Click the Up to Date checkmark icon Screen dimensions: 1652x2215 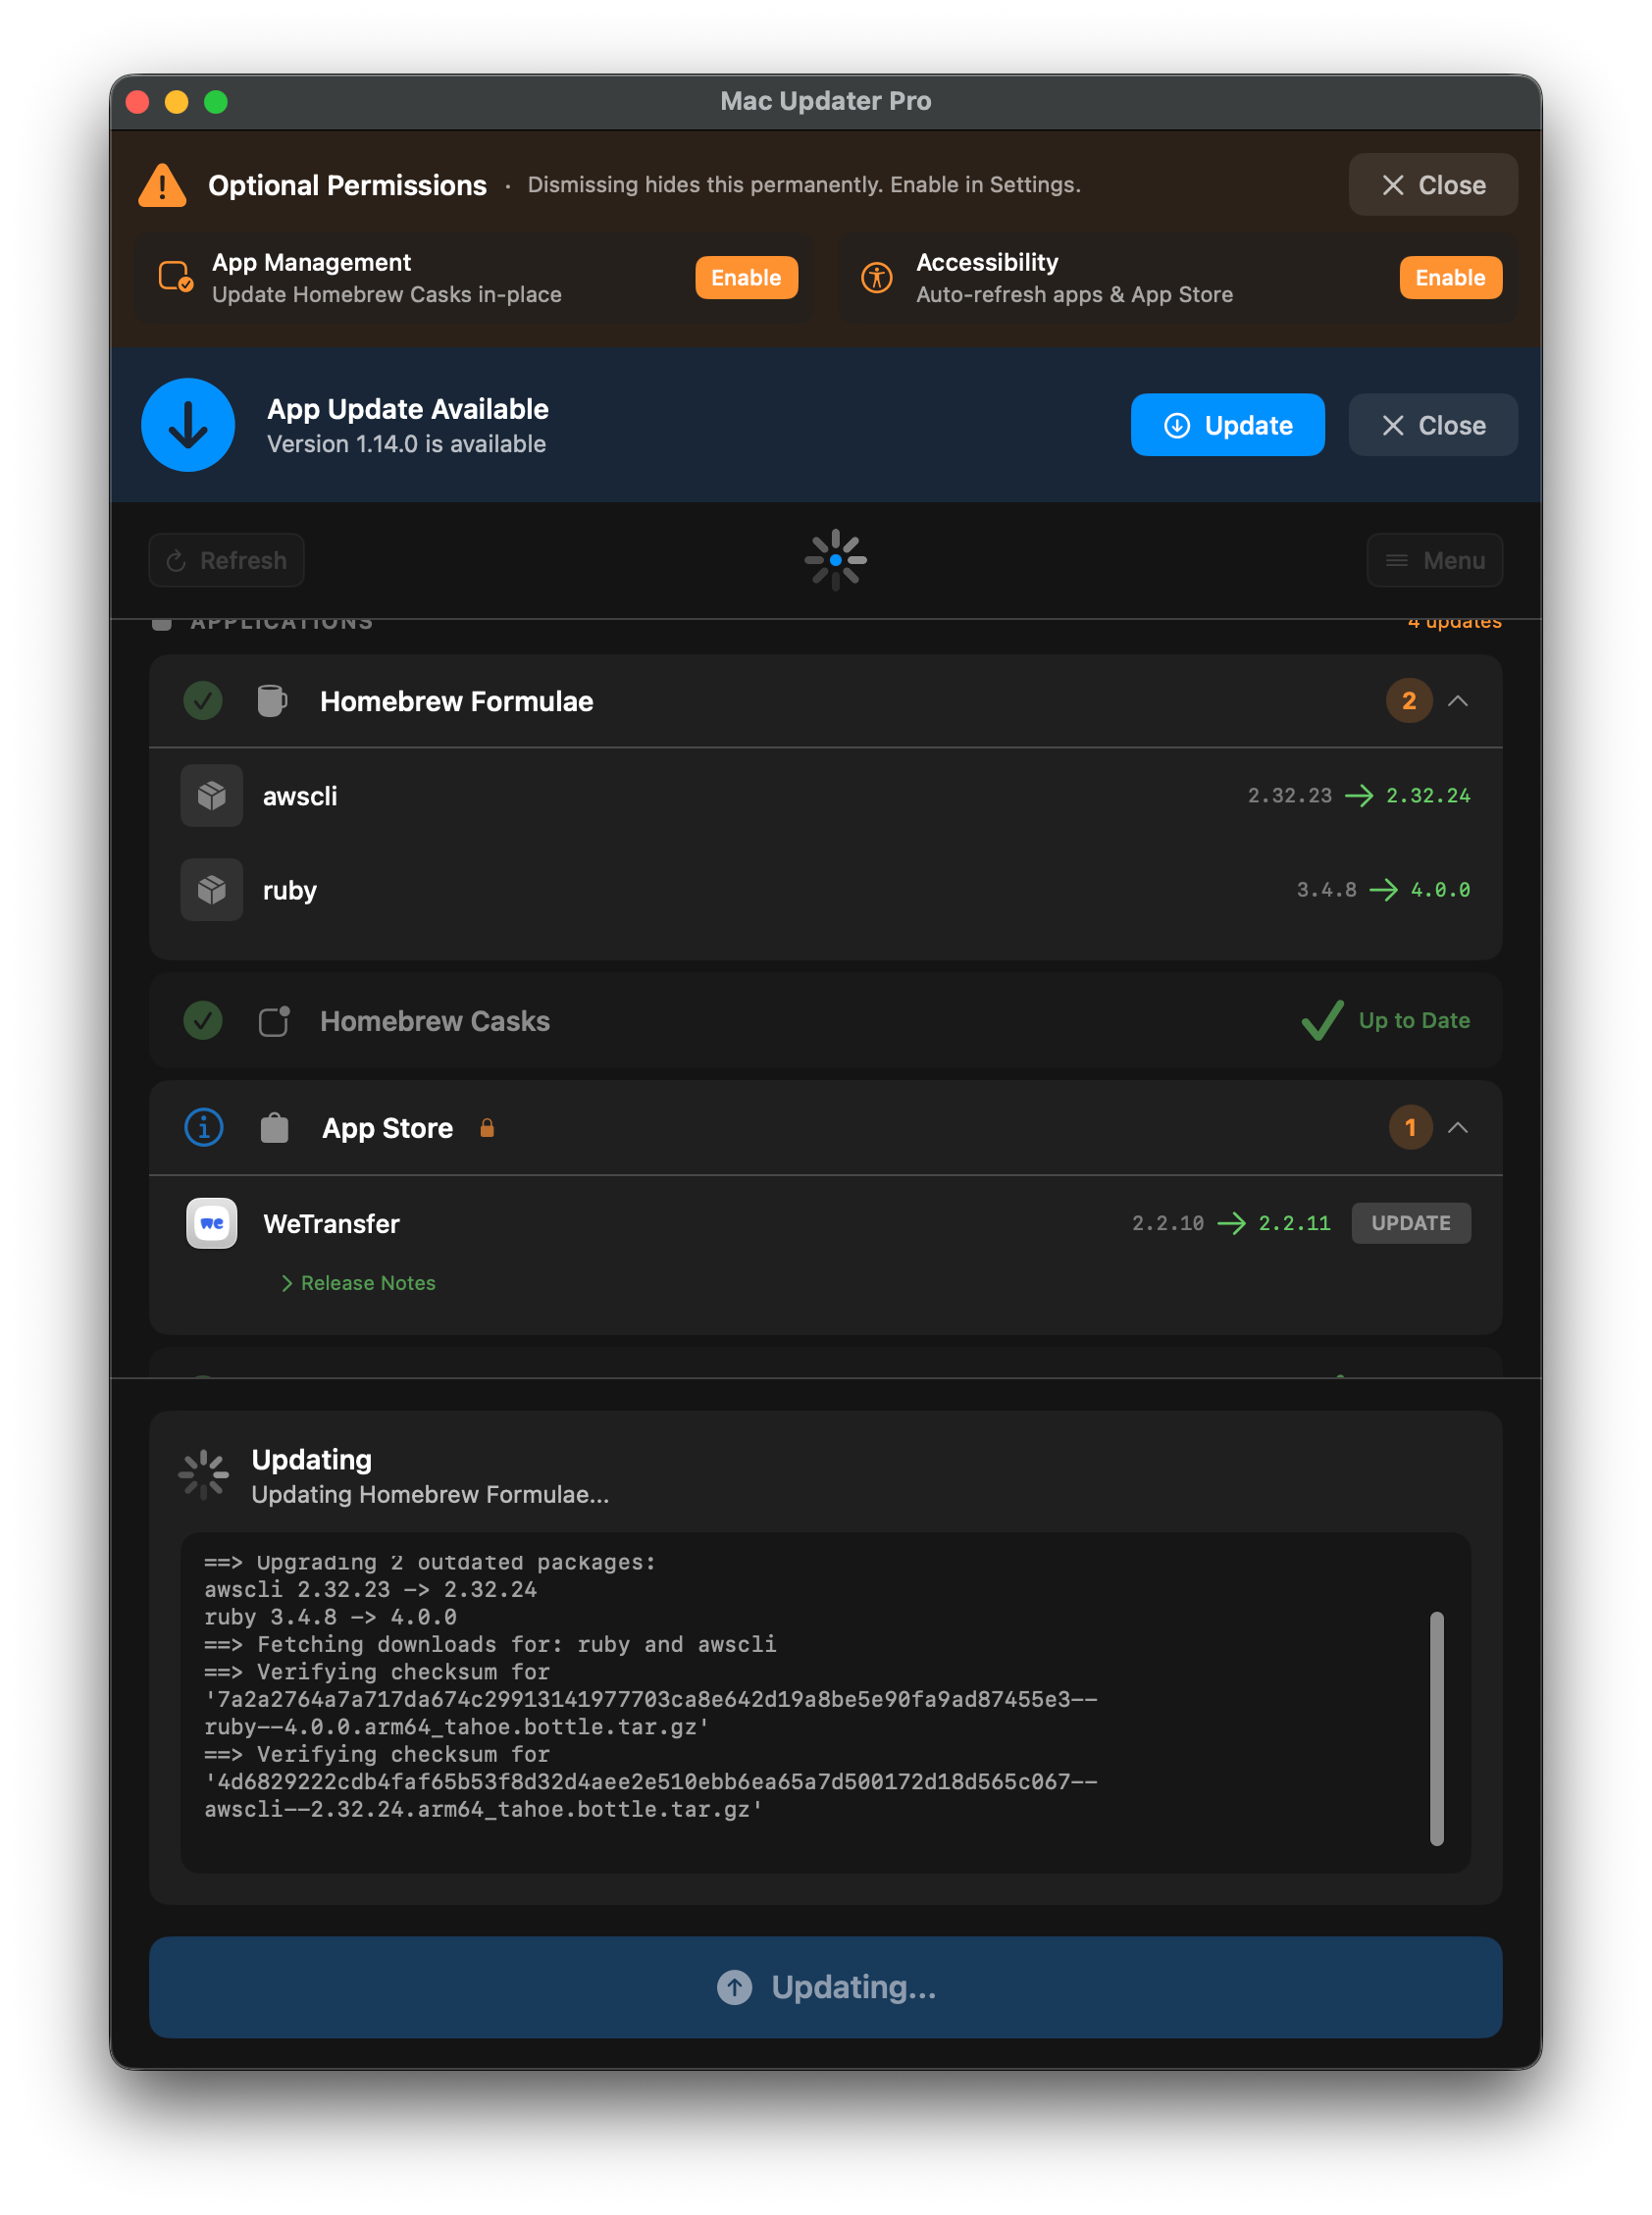click(1323, 1021)
